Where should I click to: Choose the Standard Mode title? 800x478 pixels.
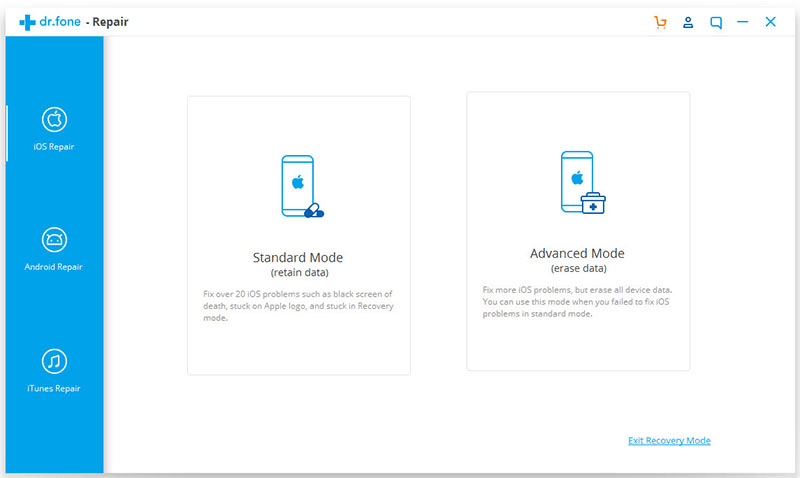pos(298,257)
